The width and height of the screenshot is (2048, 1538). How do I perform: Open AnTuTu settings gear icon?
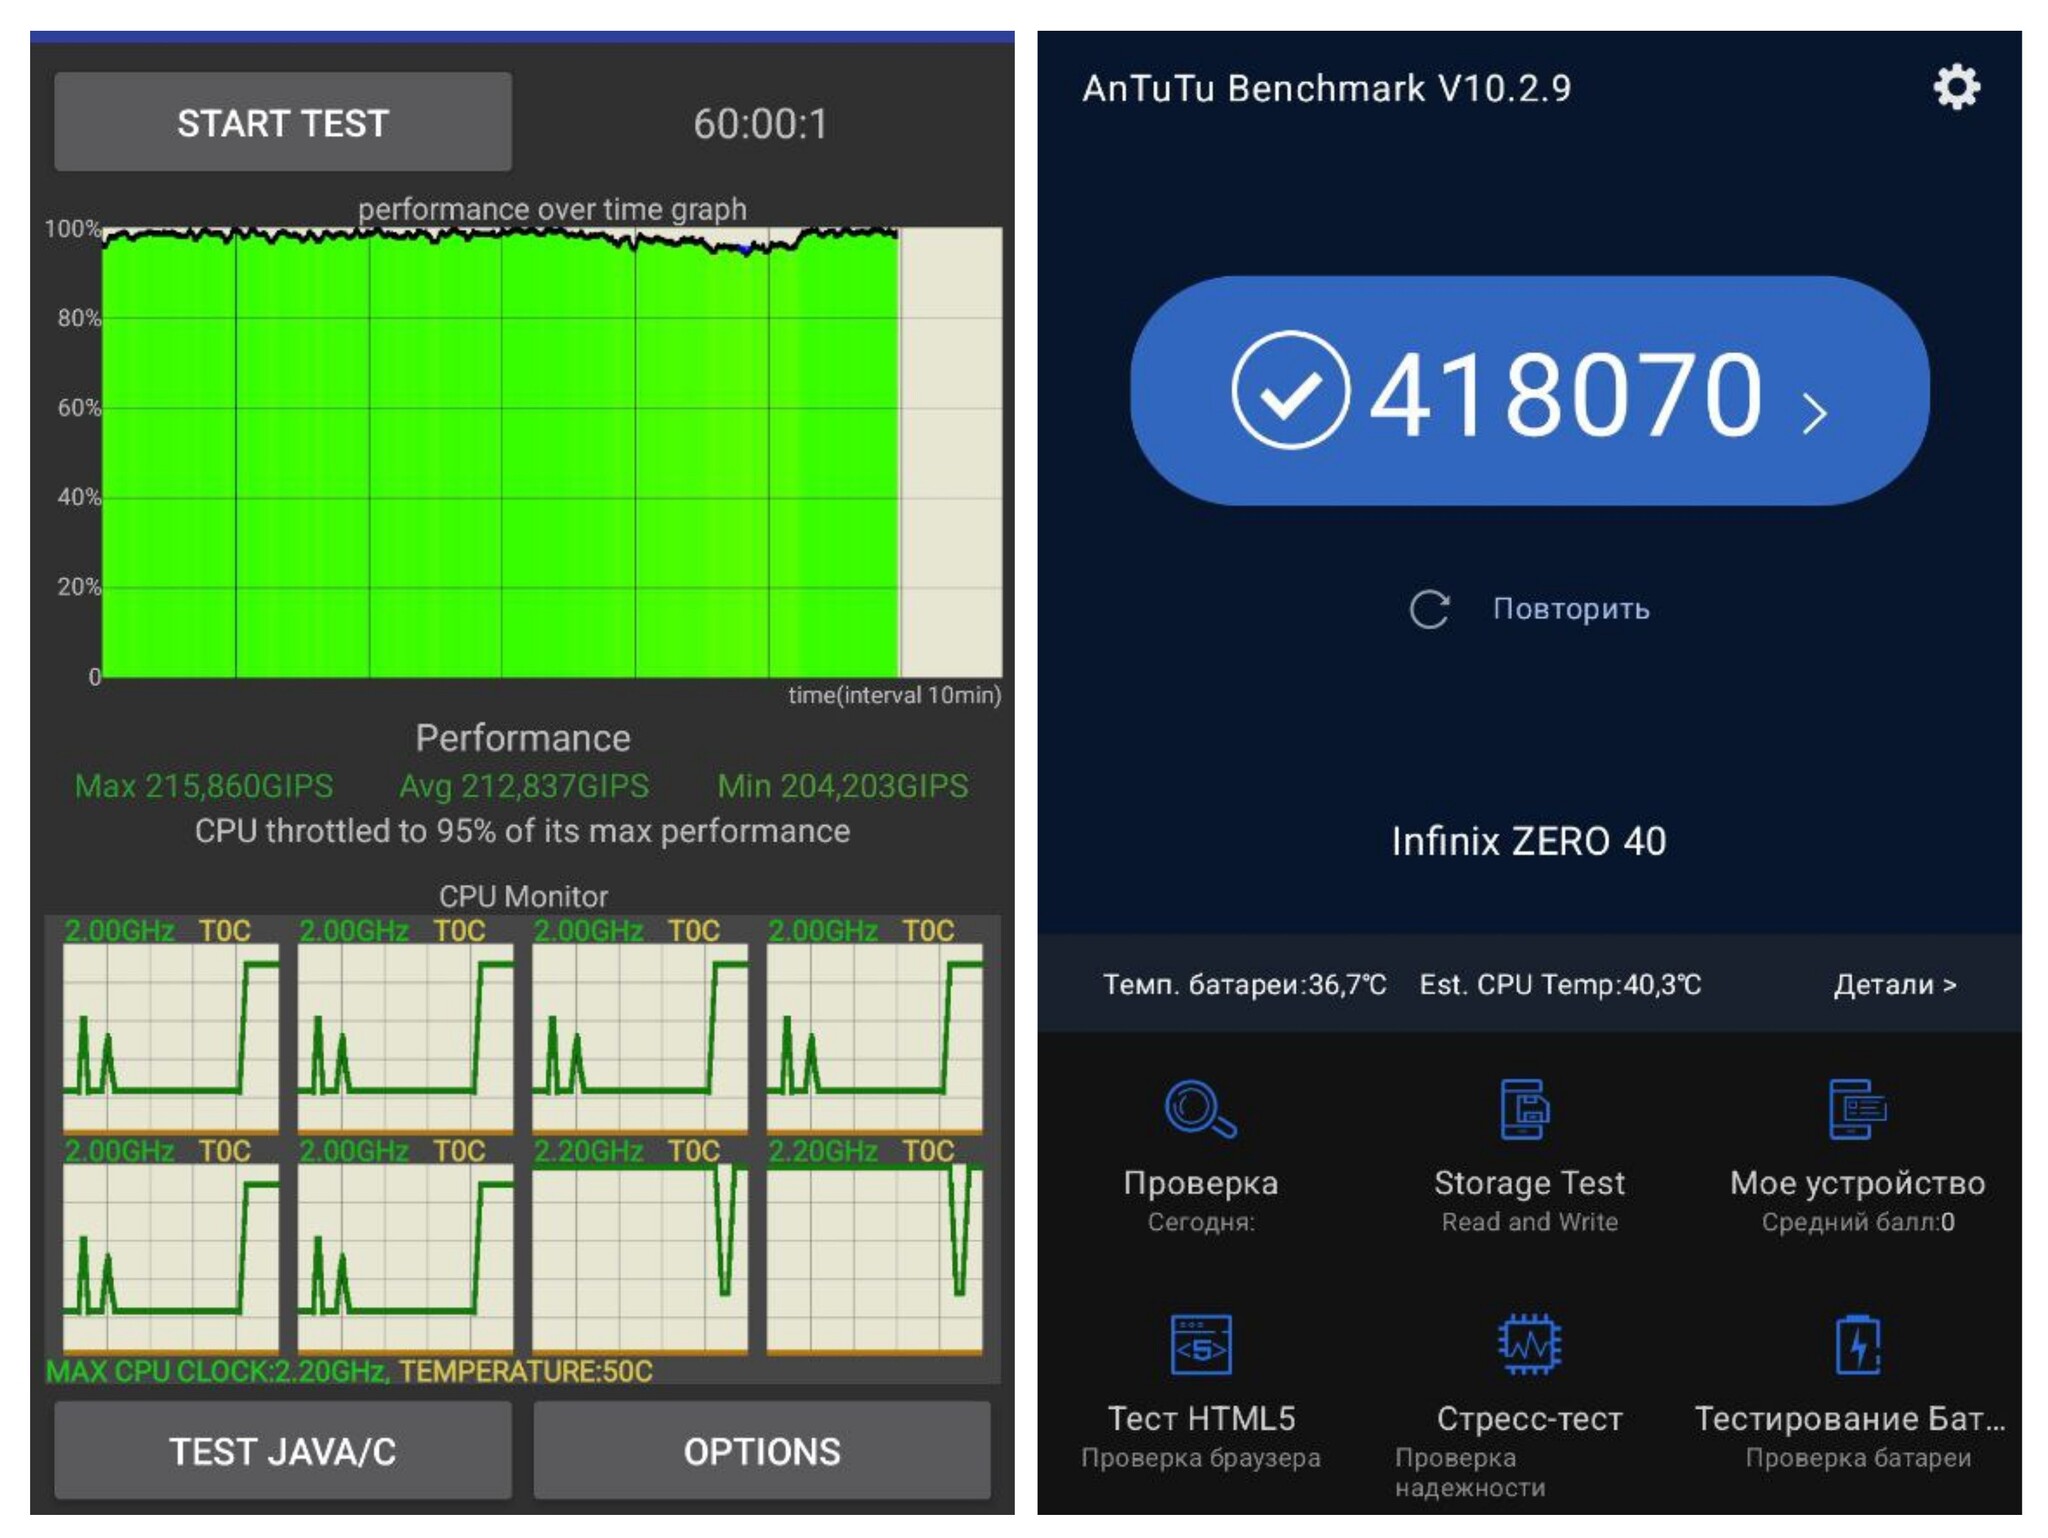(x=1955, y=87)
